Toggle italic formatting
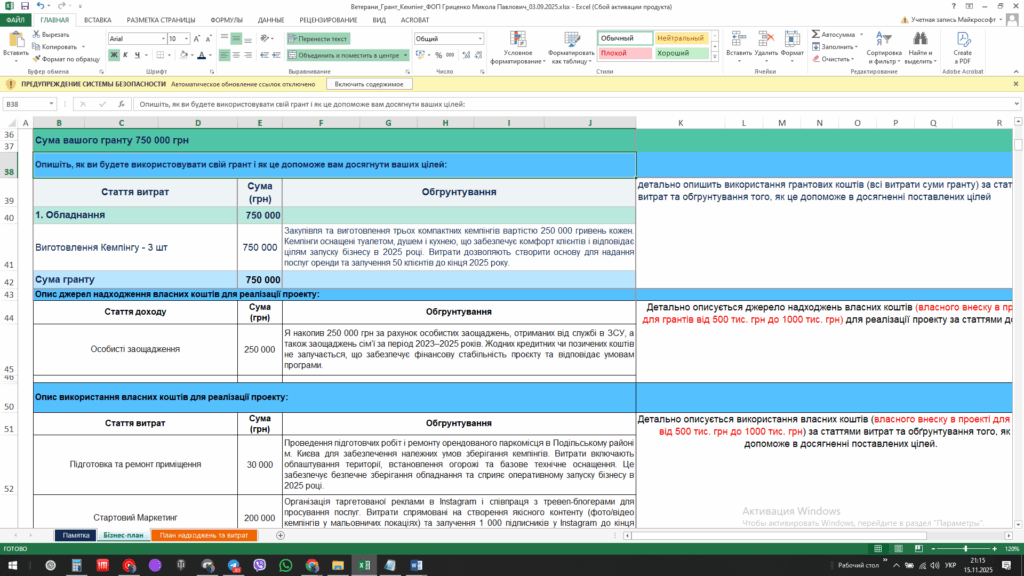This screenshot has height=576, width=1024. (126, 55)
